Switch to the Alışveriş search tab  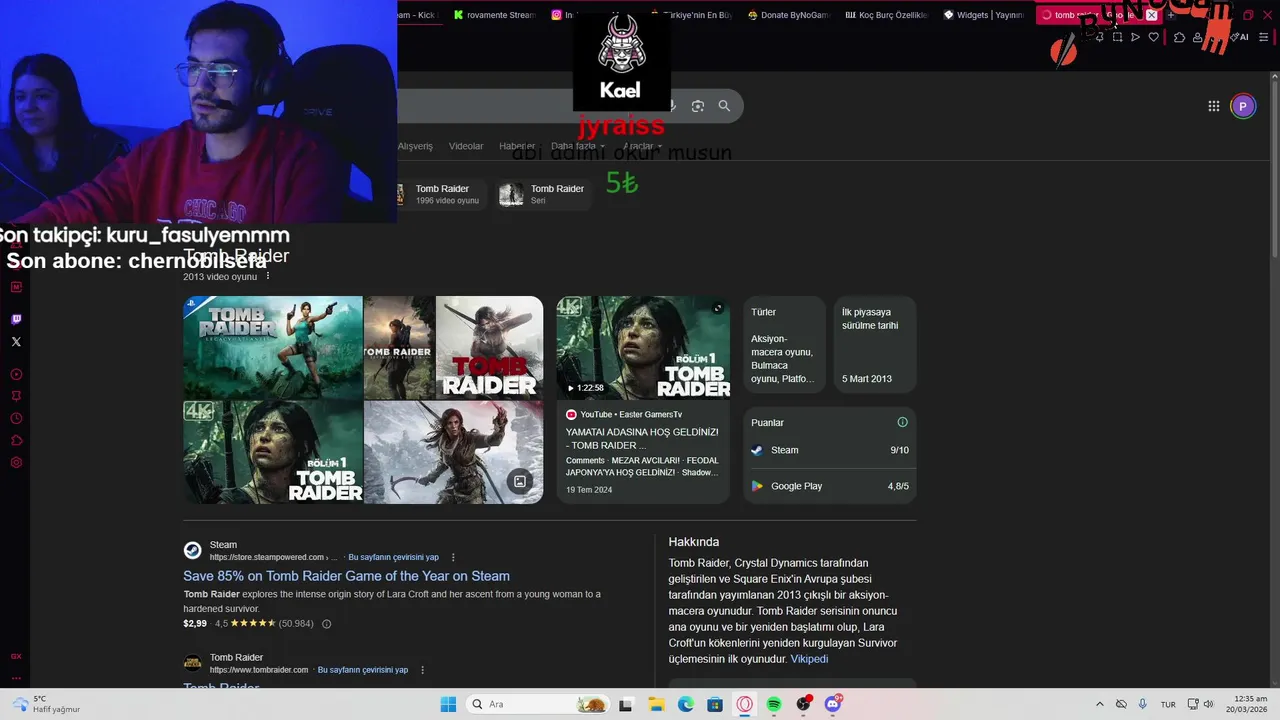(415, 146)
